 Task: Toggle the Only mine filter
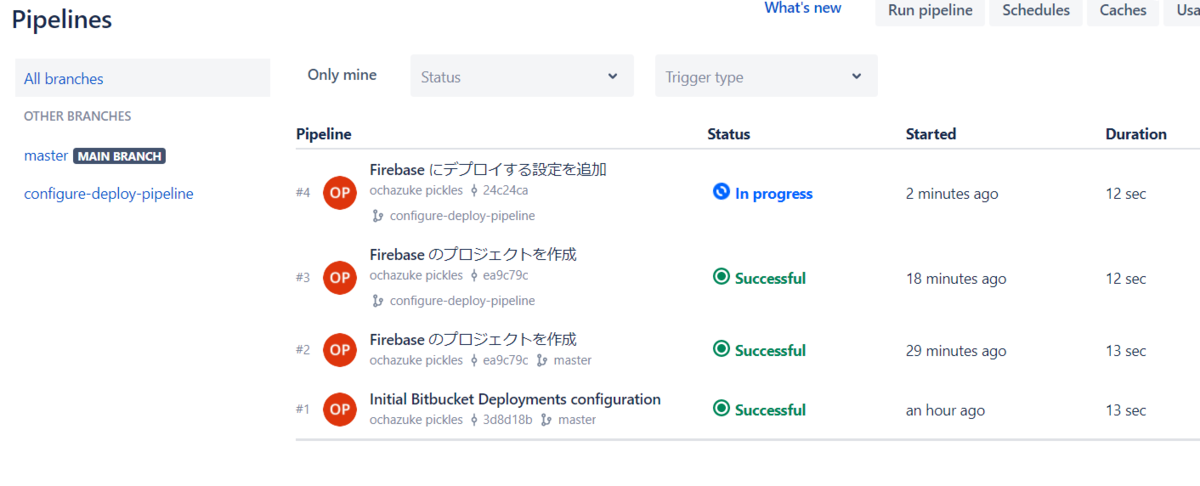tap(342, 75)
